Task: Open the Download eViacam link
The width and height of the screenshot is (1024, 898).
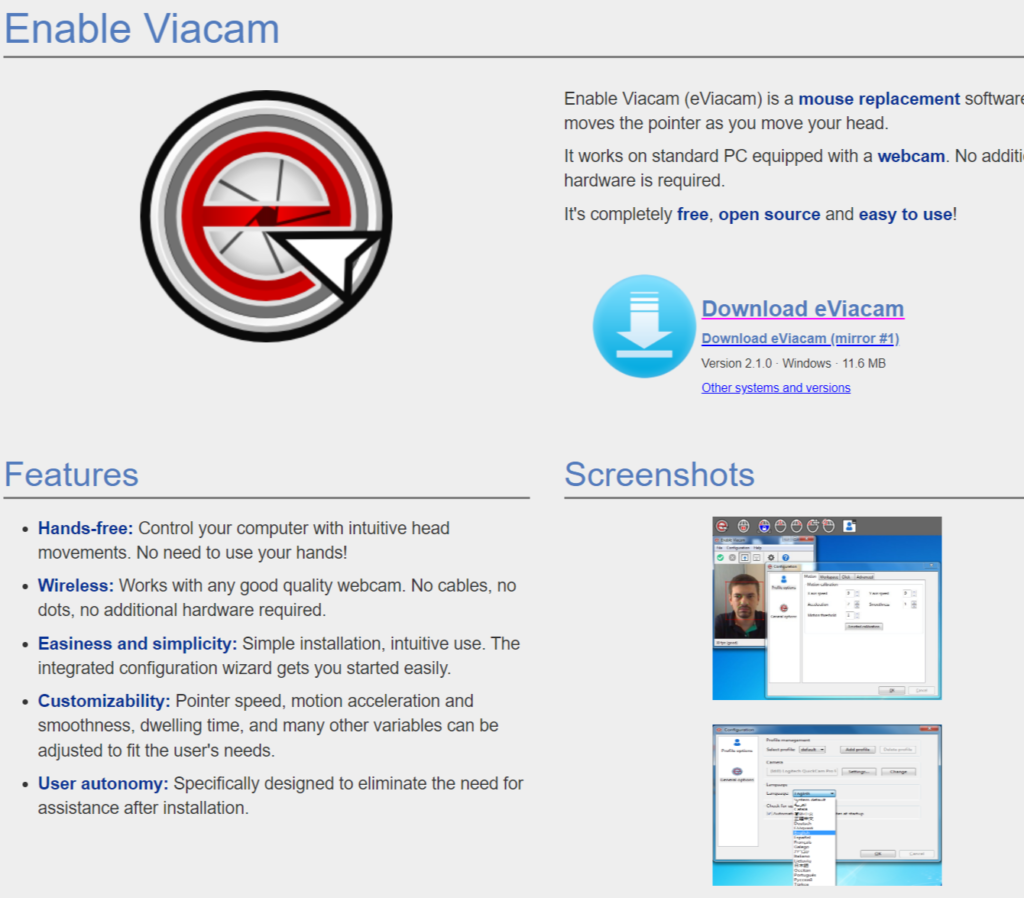Action: (x=802, y=309)
